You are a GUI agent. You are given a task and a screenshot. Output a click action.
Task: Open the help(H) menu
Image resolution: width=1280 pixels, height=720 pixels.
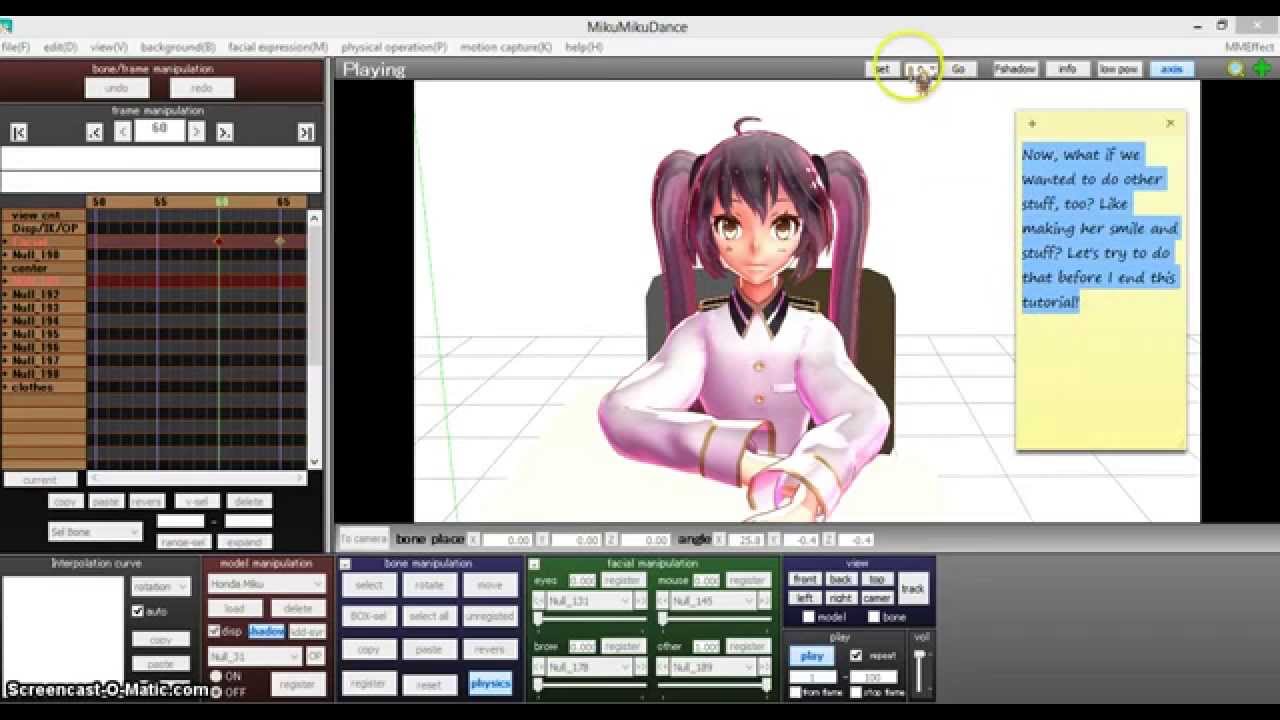click(584, 47)
